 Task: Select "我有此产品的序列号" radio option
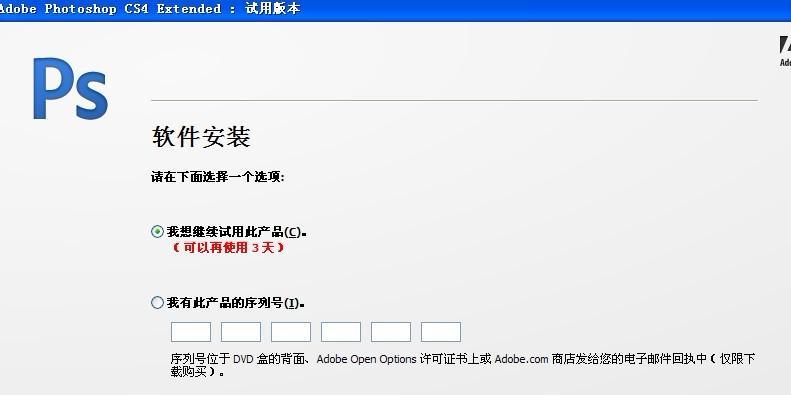(157, 303)
